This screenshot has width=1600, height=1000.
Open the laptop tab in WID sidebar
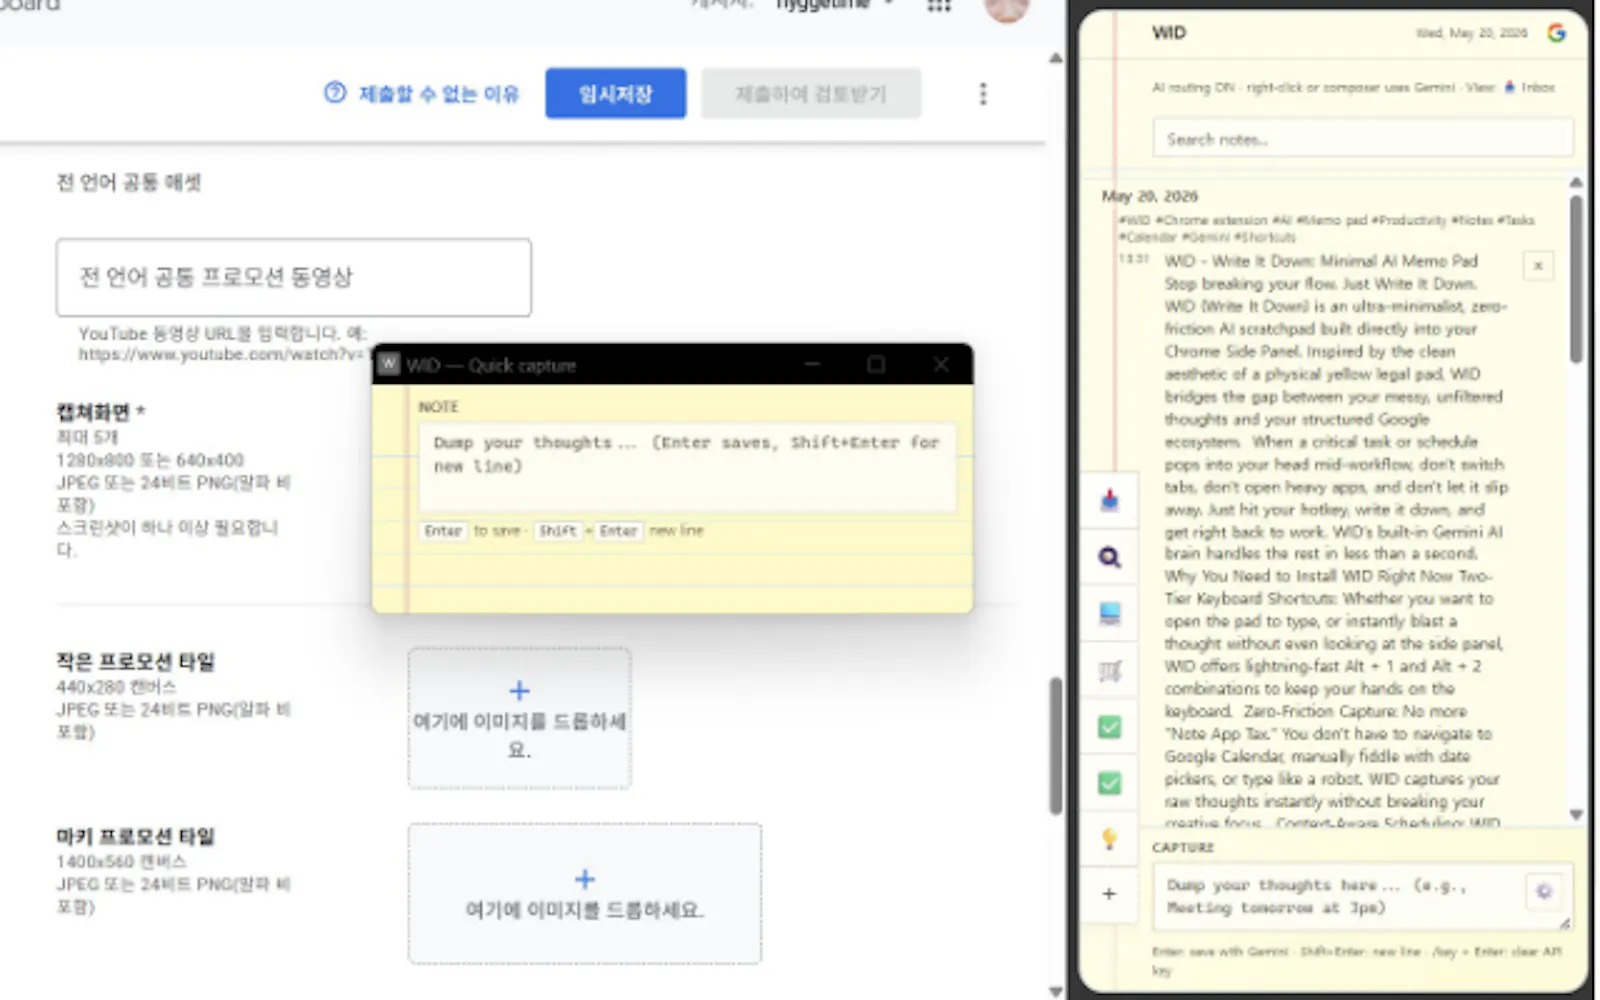pos(1109,613)
